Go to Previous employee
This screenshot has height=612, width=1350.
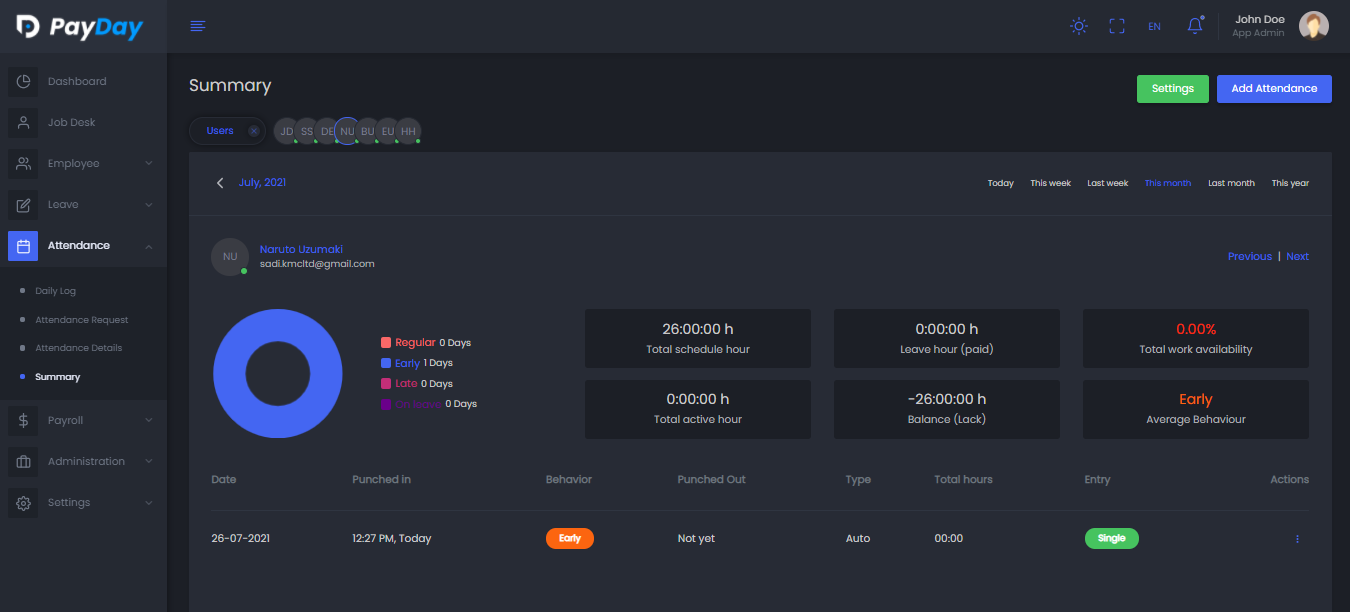pos(1250,256)
